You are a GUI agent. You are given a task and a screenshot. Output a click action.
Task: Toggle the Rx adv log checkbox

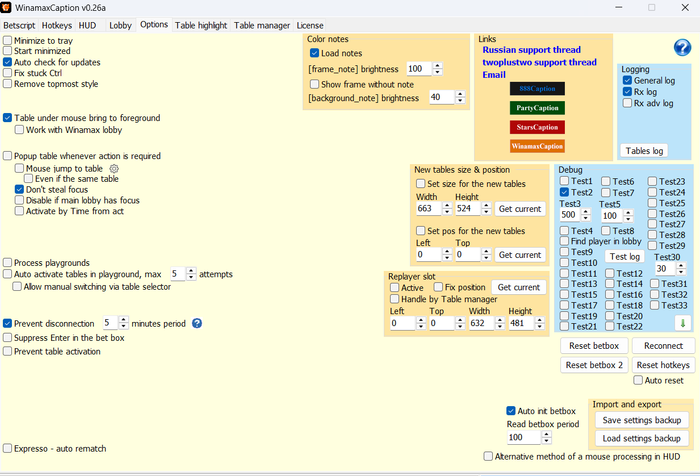[627, 103]
